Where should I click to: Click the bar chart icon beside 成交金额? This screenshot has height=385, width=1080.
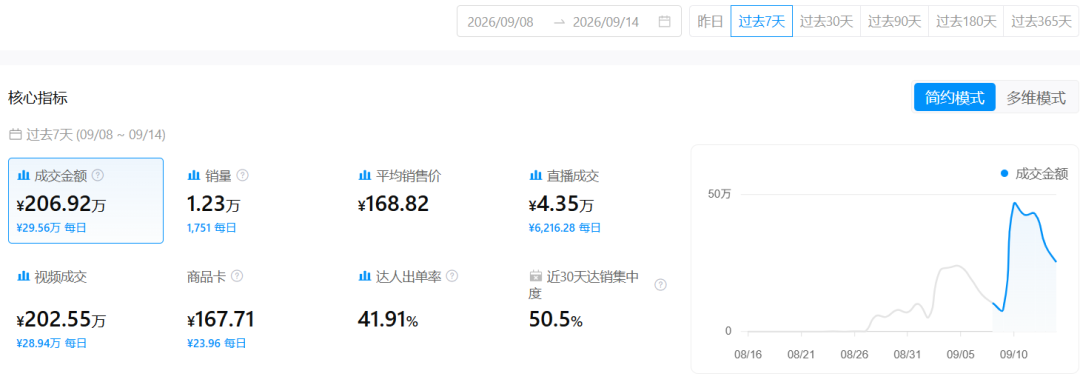pos(22,176)
